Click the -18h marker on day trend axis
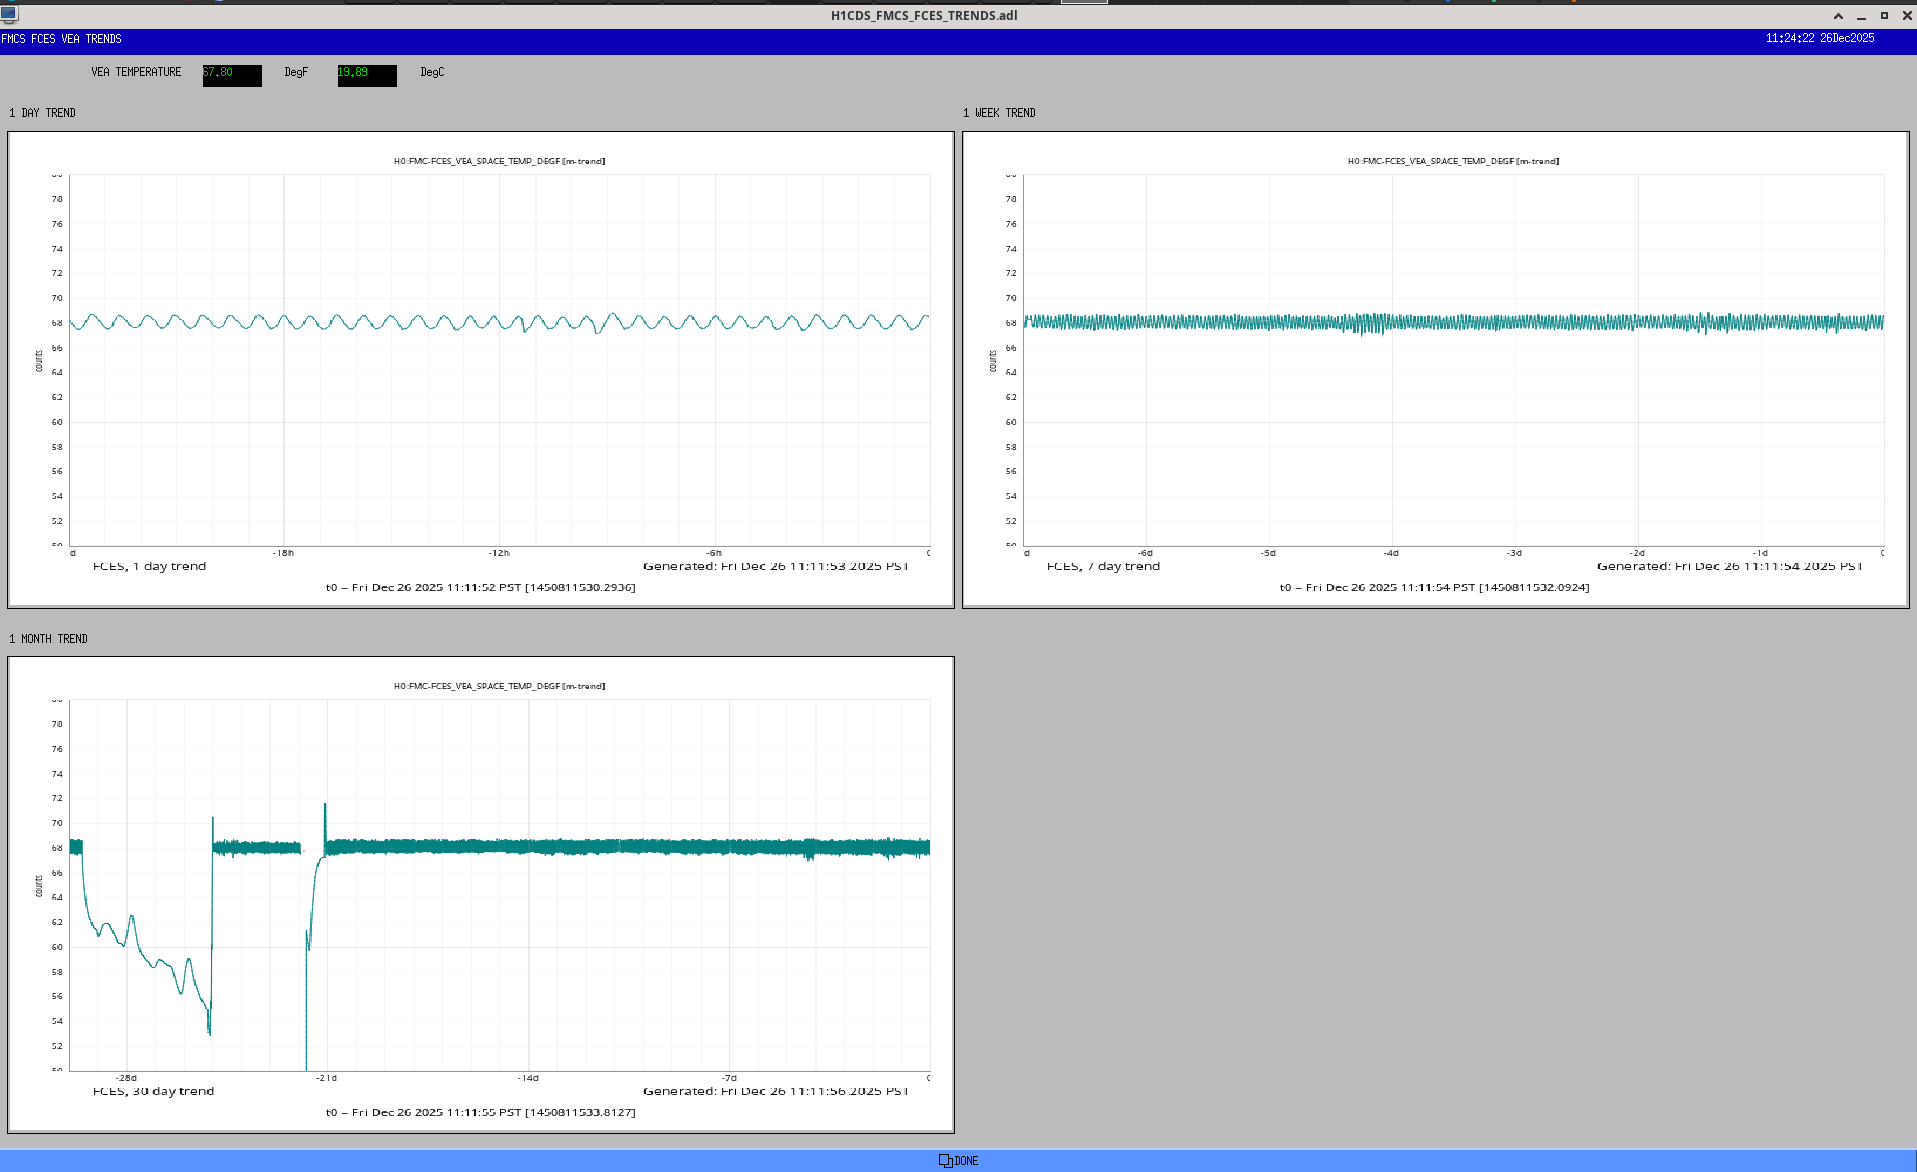 tap(283, 553)
